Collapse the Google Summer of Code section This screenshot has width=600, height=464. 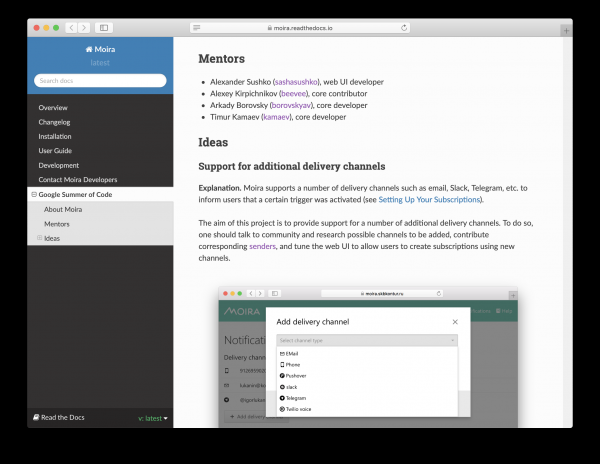(34, 194)
